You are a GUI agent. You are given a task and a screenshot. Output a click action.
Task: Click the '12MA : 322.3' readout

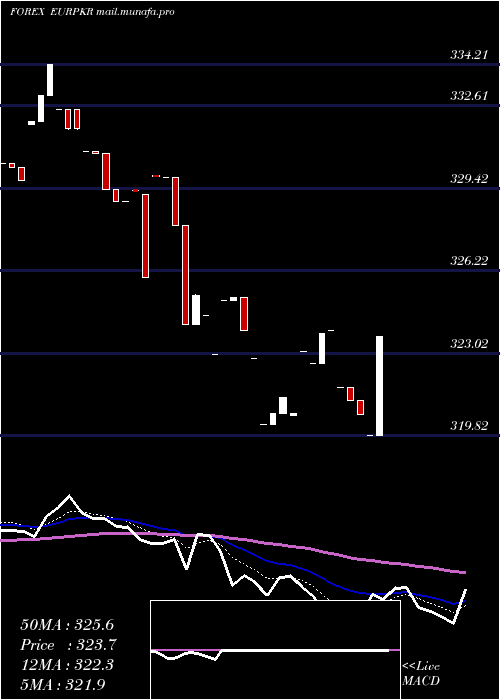click(x=67, y=665)
